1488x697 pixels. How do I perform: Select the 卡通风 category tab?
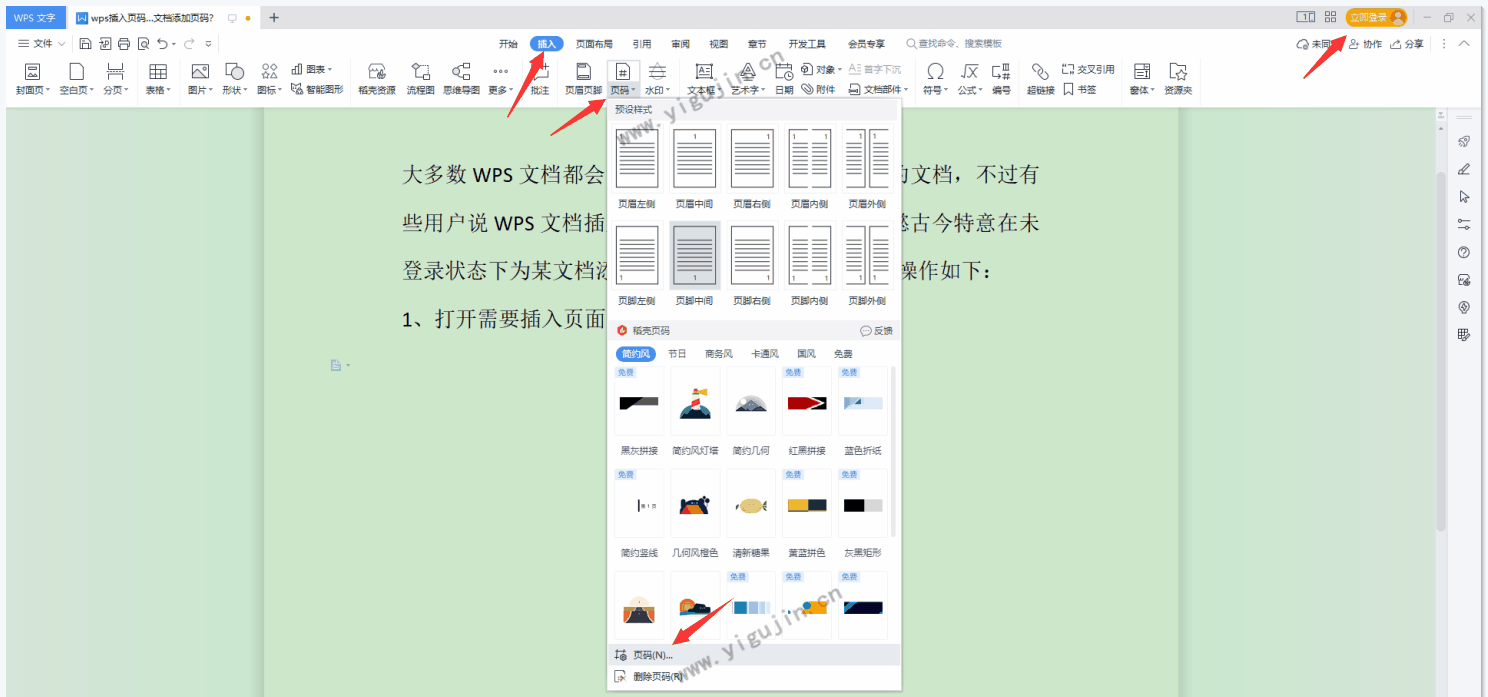coord(765,354)
